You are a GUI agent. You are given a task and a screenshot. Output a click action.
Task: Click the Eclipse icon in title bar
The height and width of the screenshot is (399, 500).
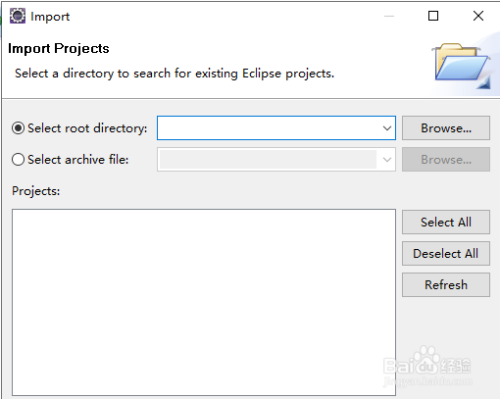coord(17,16)
